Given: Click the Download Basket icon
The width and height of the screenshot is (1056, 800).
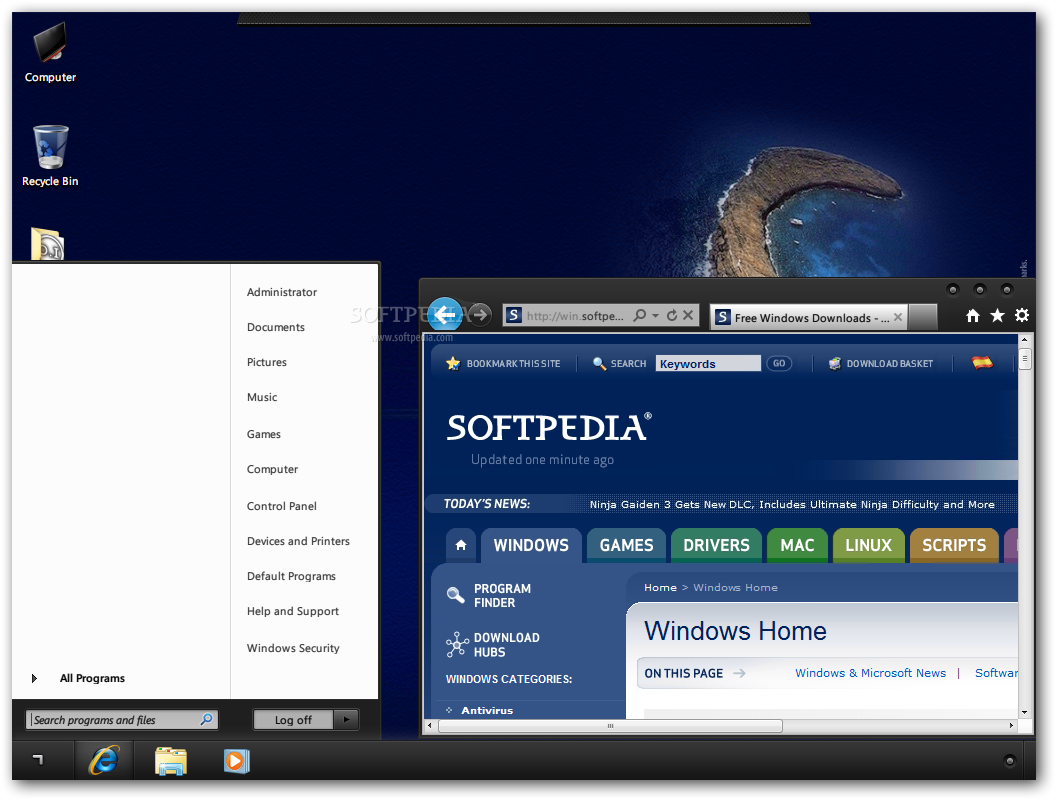Looking at the screenshot, I should (834, 364).
